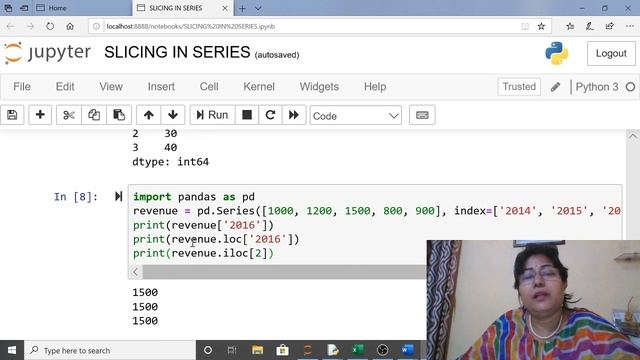This screenshot has width=640, height=360.
Task: Paste cells below using the clipboard icon
Action: coord(119,115)
